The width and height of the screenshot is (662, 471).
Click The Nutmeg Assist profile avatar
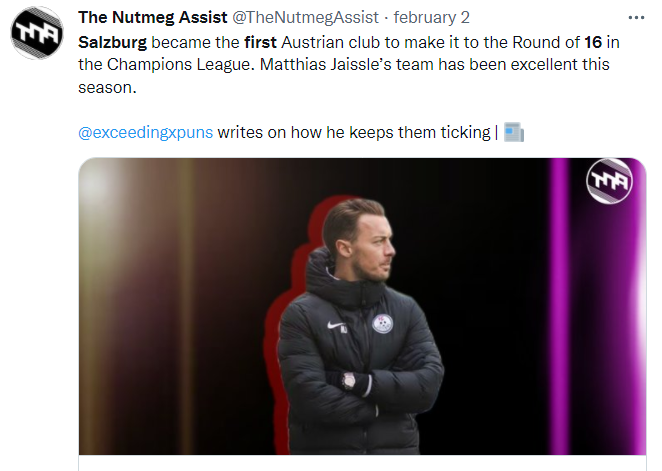click(37, 32)
